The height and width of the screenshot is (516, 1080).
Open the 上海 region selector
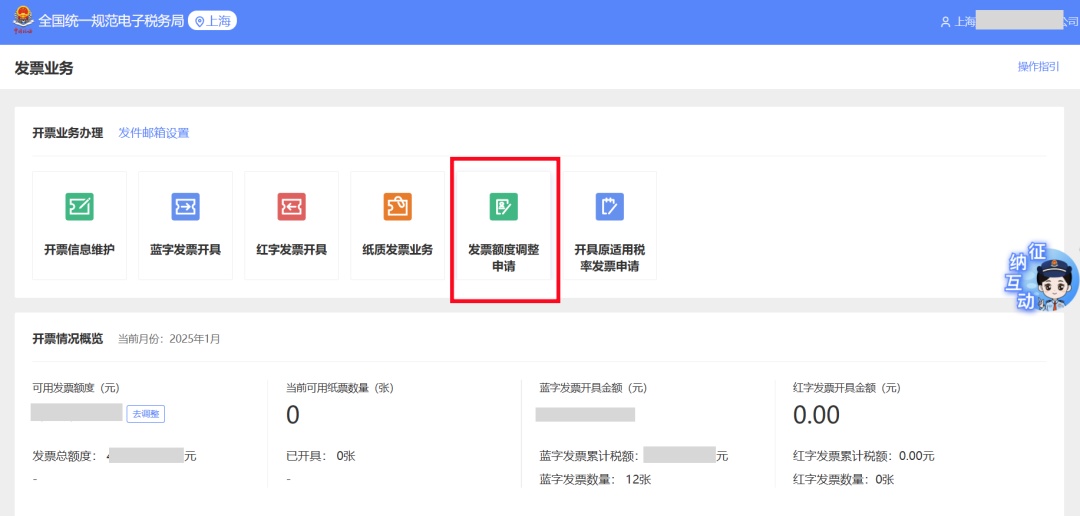(212, 21)
